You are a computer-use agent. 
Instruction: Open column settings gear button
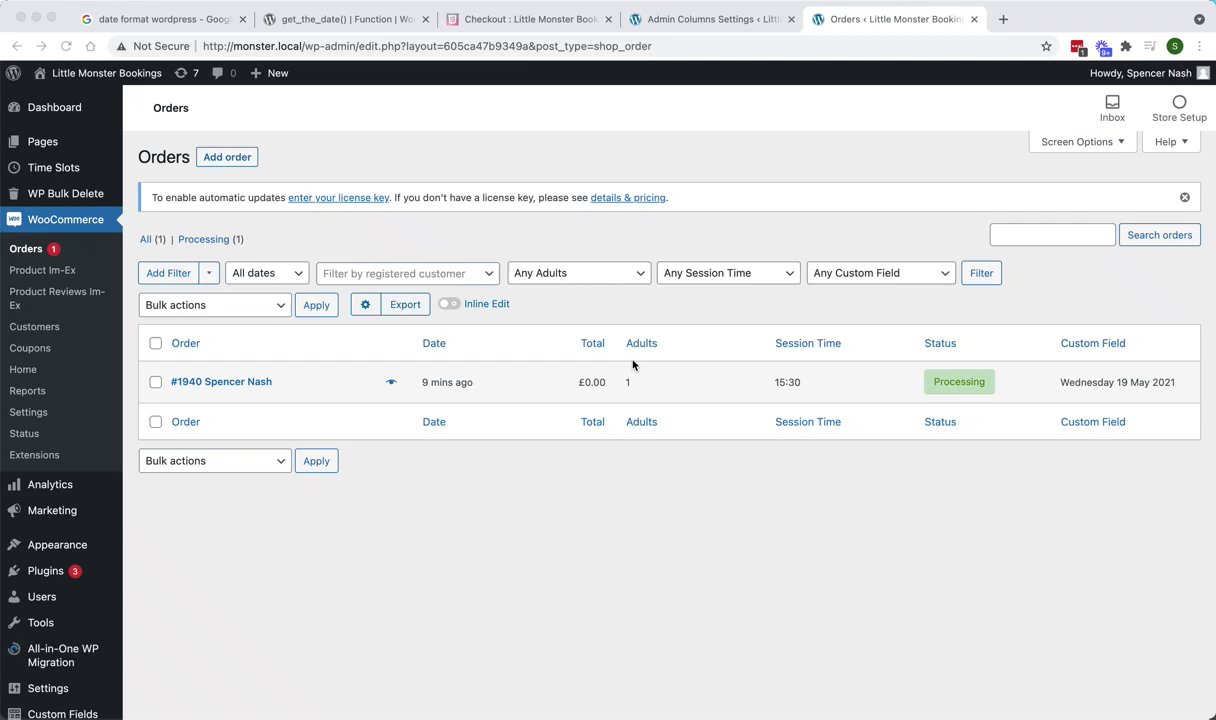point(365,304)
